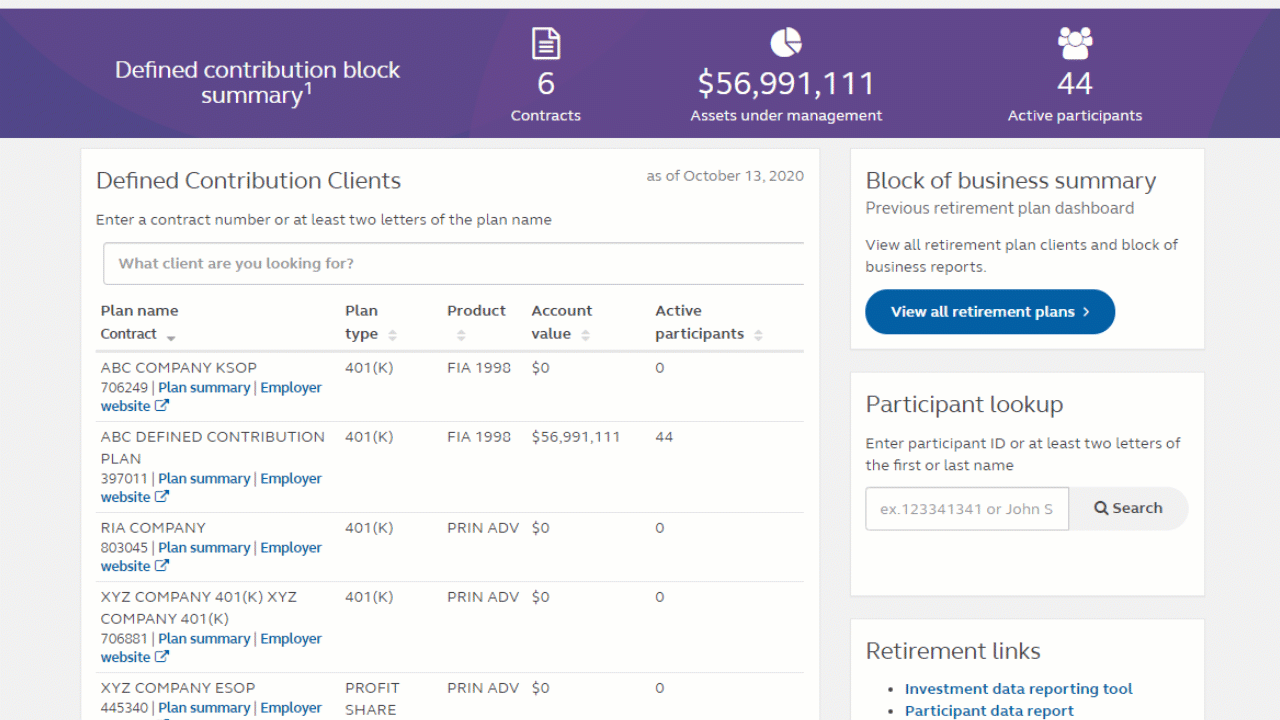Click View all retirement plans button
The width and height of the screenshot is (1280, 720).
989,312
